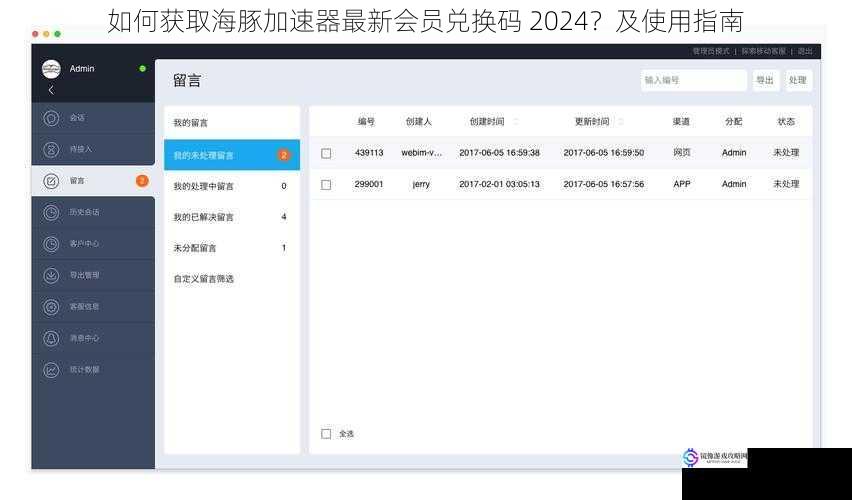
Task: Check the box for message 299001
Action: click(x=326, y=185)
